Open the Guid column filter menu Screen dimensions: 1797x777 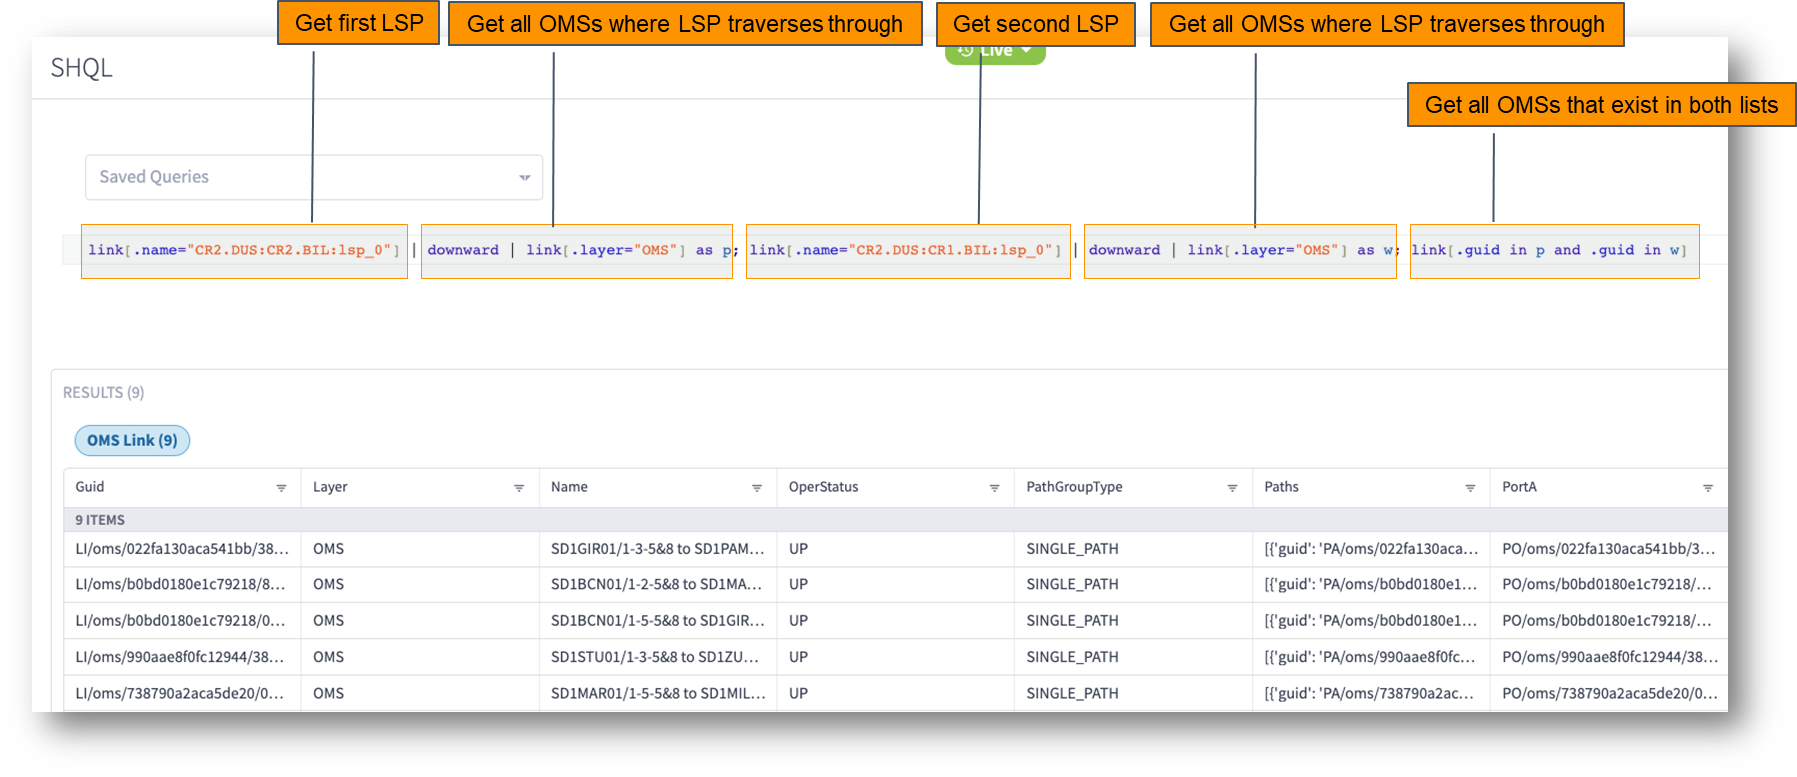(x=281, y=488)
